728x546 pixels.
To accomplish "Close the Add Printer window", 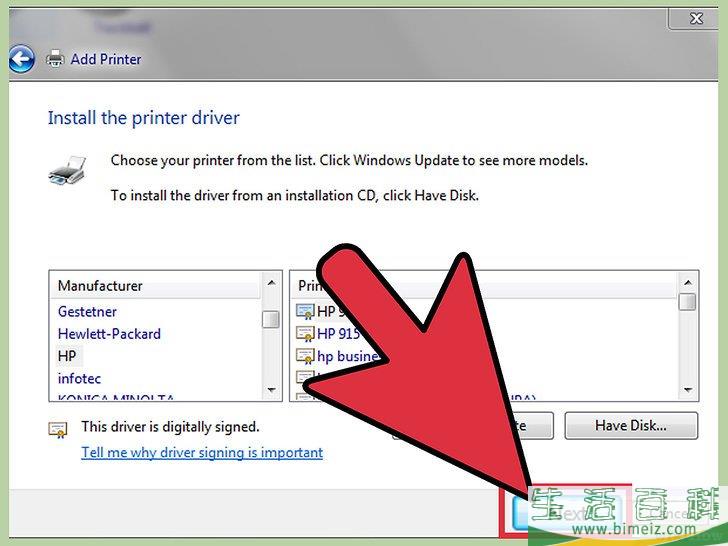I will [696, 19].
